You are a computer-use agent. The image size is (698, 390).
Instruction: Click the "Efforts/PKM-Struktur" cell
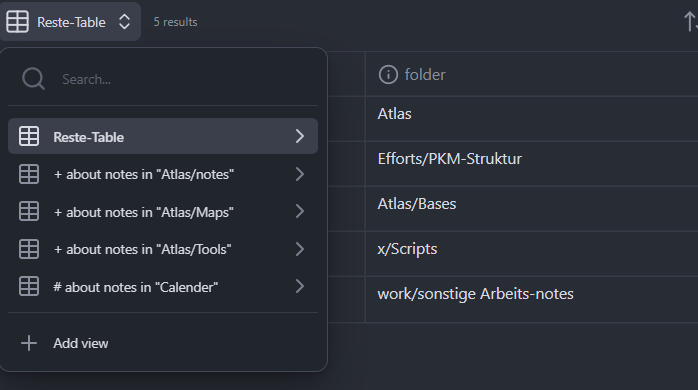pos(532,163)
